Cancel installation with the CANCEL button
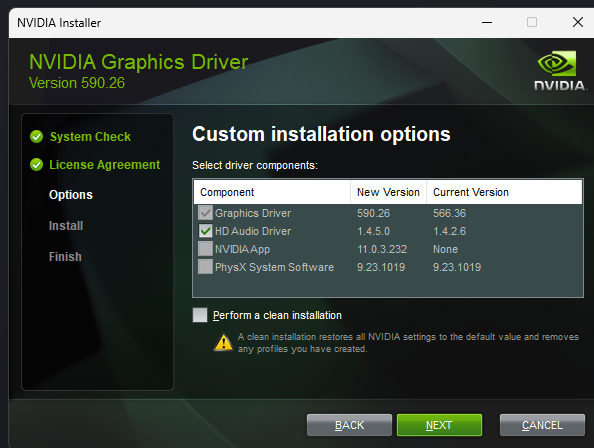594x448 pixels. 542,425
